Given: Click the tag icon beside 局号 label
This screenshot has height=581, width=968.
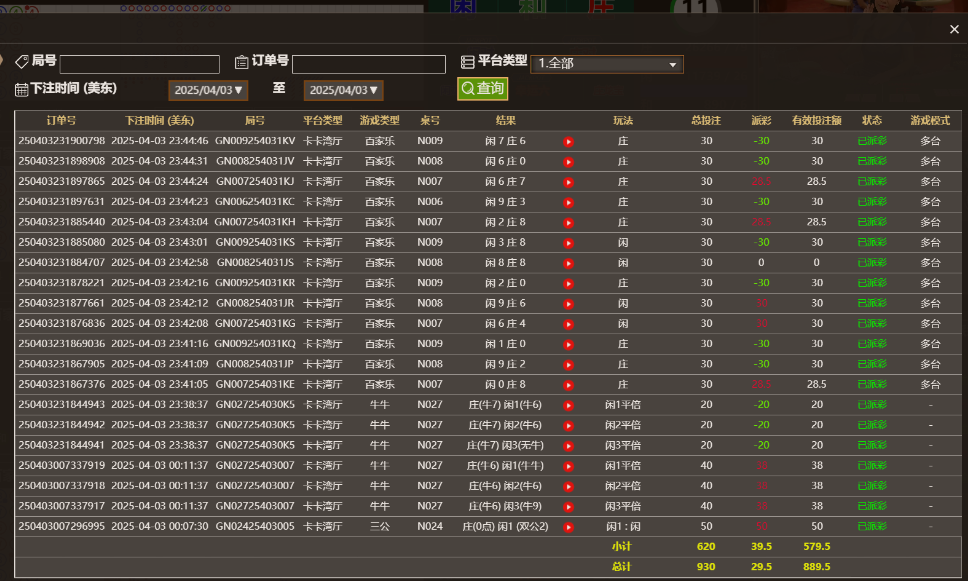Looking at the screenshot, I should coord(22,61).
